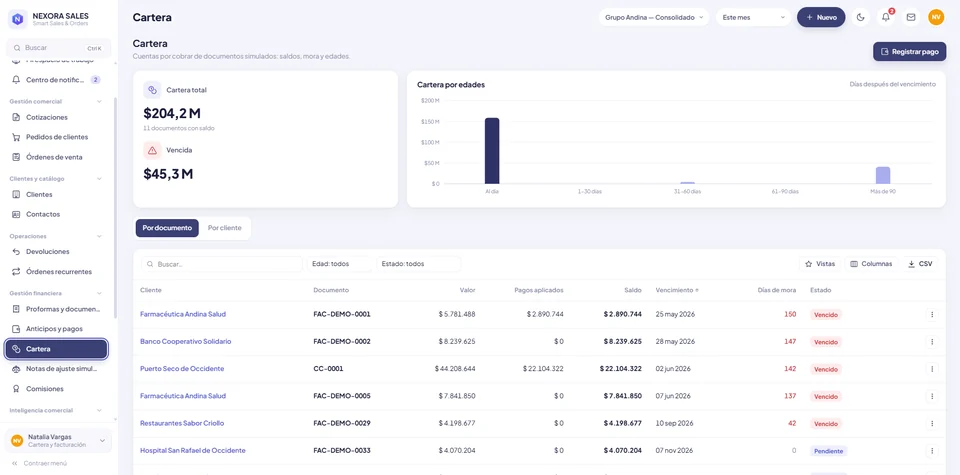This screenshot has height=475, width=960.
Task: Export table with CSV button
Action: [920, 264]
